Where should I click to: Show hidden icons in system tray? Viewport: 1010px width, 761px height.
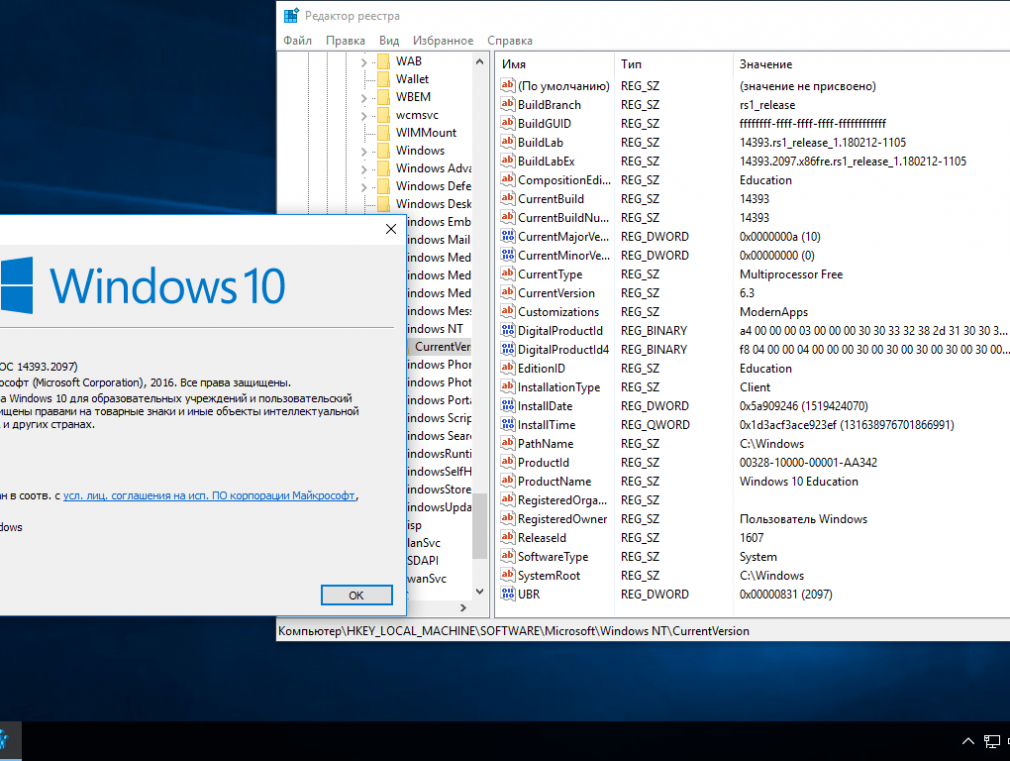(967, 741)
